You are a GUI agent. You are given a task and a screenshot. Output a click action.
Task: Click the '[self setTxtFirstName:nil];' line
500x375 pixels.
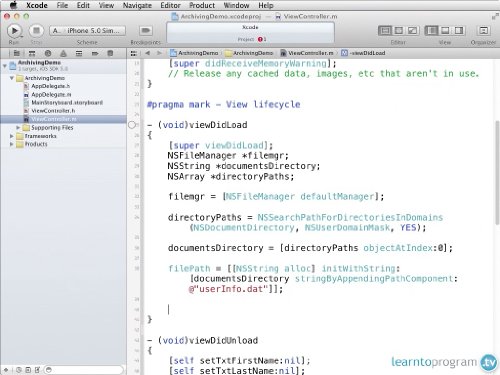tap(239, 361)
